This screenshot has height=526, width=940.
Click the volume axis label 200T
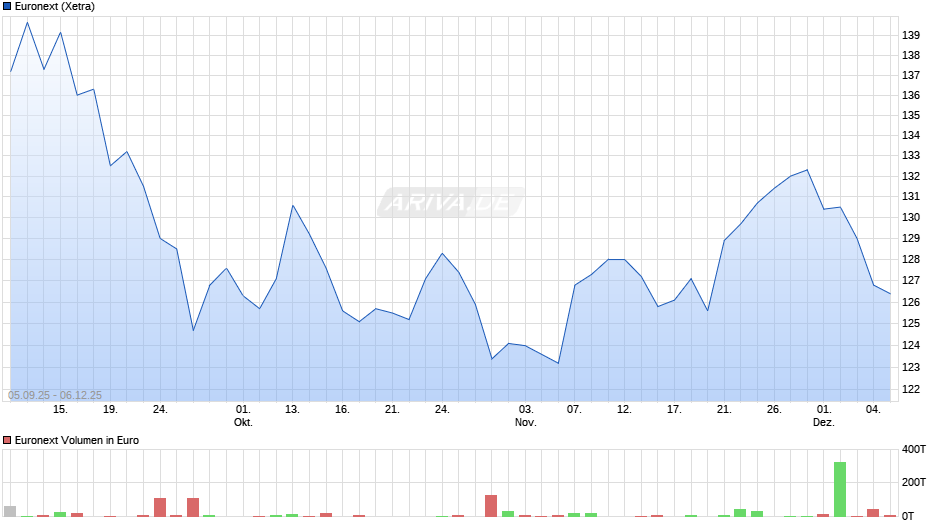pos(914,482)
